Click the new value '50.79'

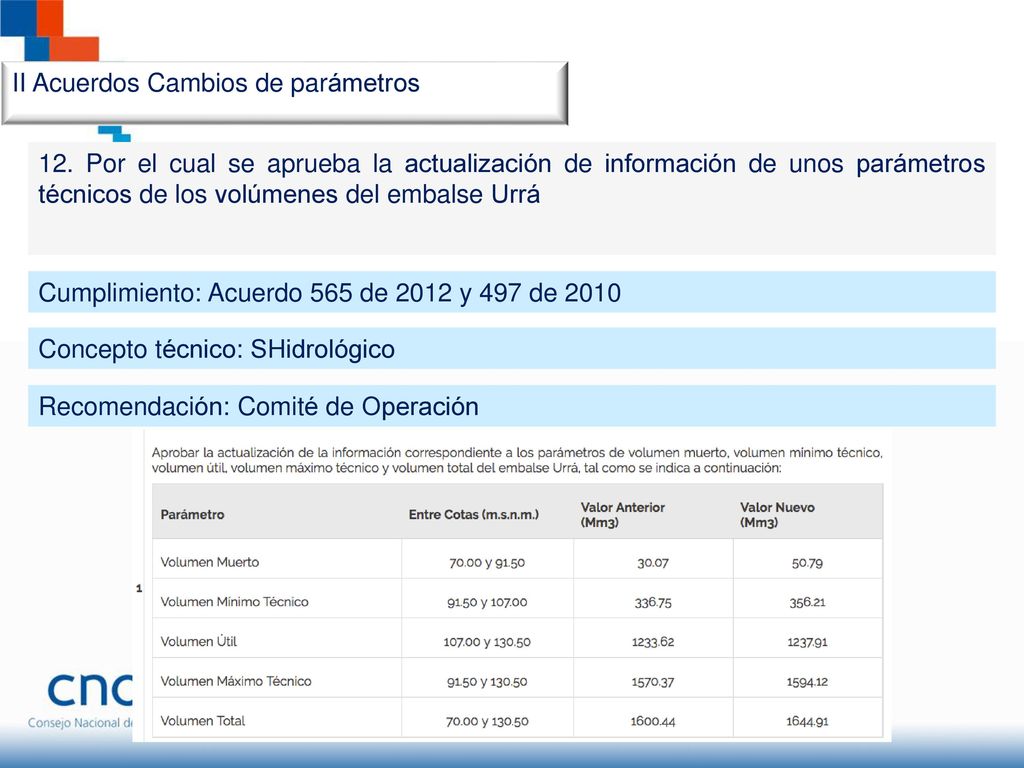pyautogui.click(x=807, y=563)
